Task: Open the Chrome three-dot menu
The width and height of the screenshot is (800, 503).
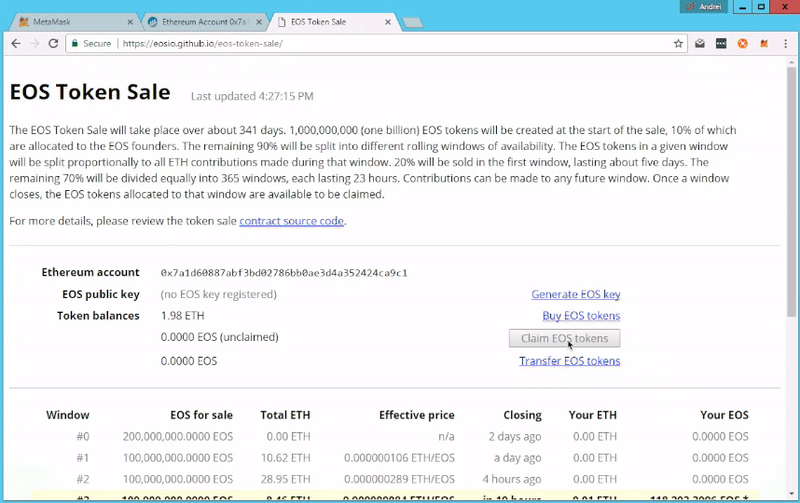Action: click(x=785, y=43)
